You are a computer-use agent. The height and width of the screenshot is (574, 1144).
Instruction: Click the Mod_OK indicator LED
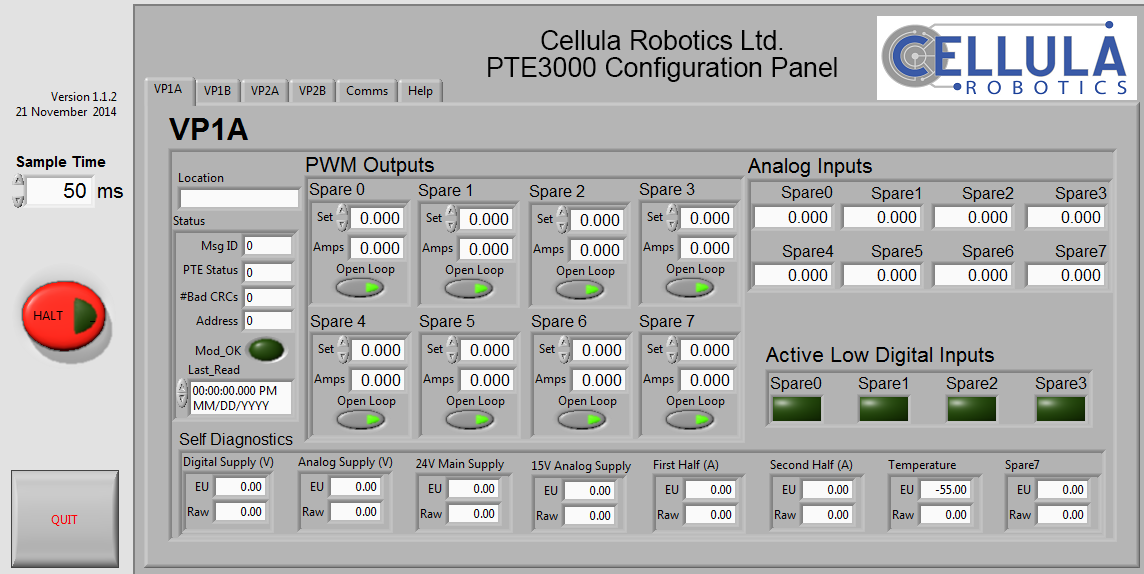[x=267, y=350]
